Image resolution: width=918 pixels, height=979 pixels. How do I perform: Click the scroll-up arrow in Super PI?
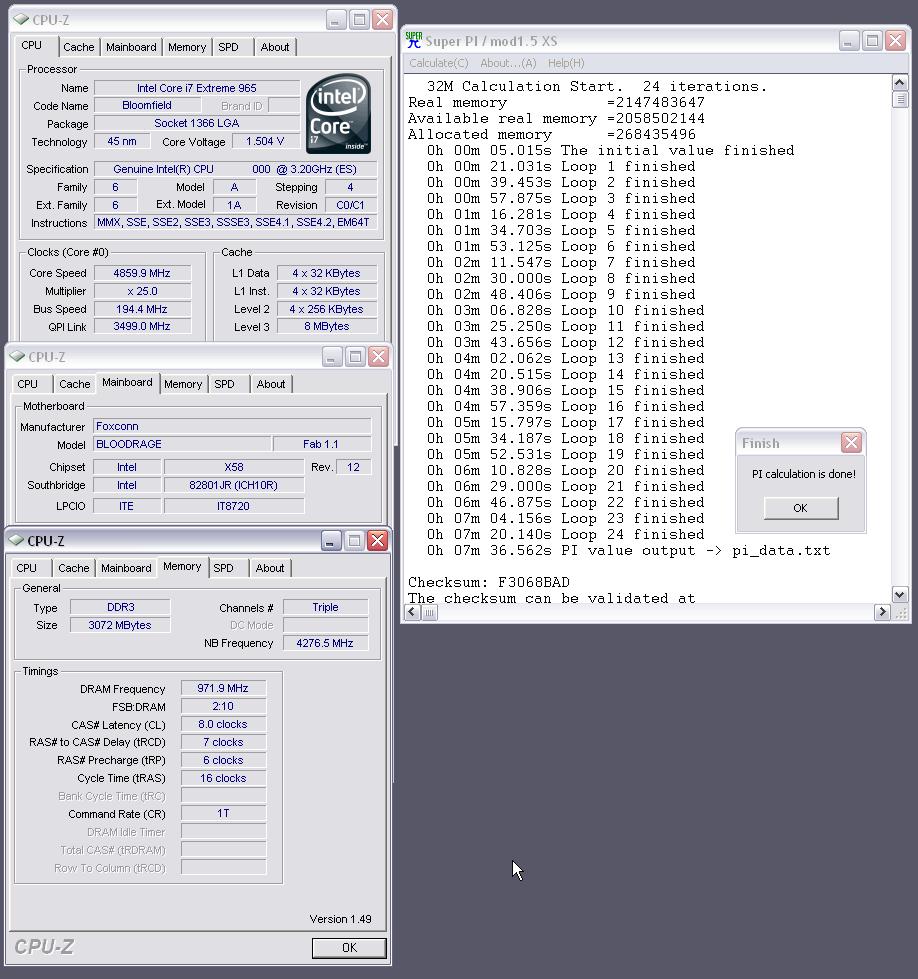(900, 83)
